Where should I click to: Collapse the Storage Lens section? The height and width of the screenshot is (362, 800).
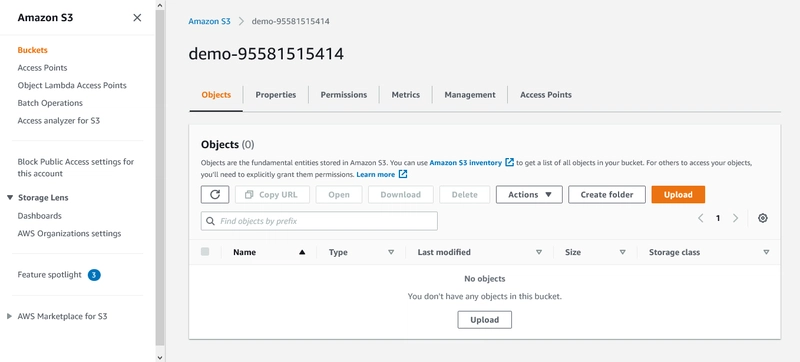coord(10,197)
